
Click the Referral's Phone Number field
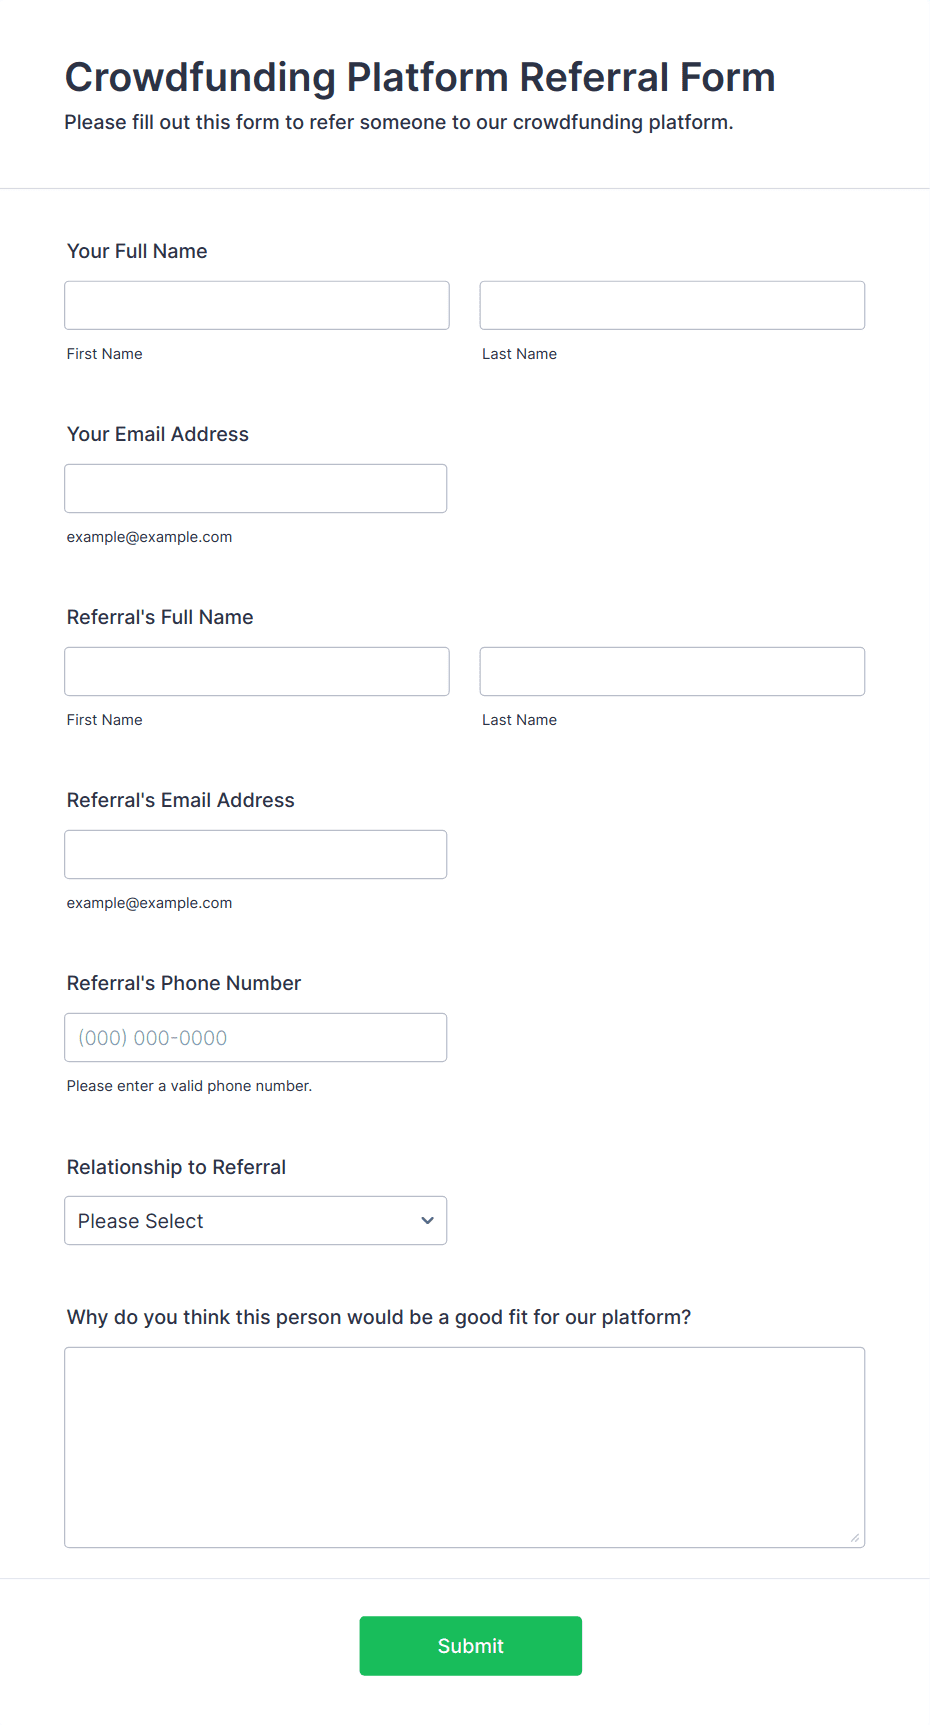click(256, 1037)
